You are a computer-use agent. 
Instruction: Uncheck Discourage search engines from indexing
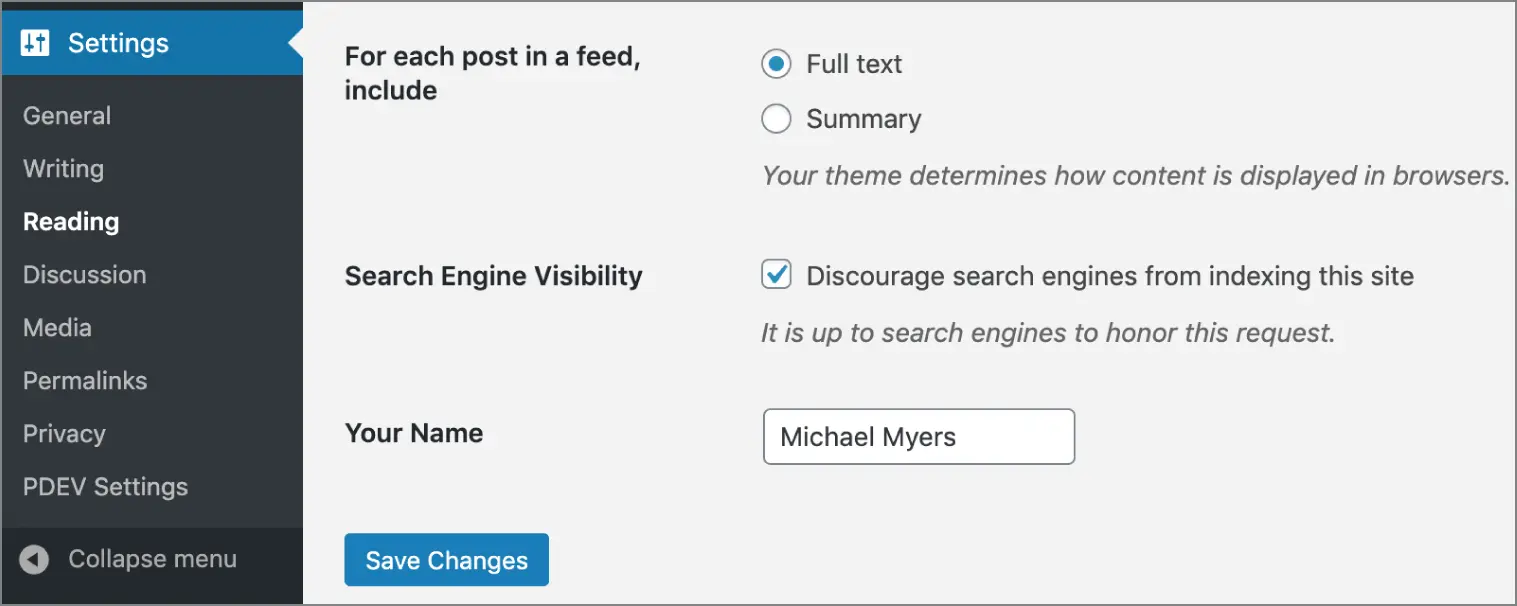776,275
